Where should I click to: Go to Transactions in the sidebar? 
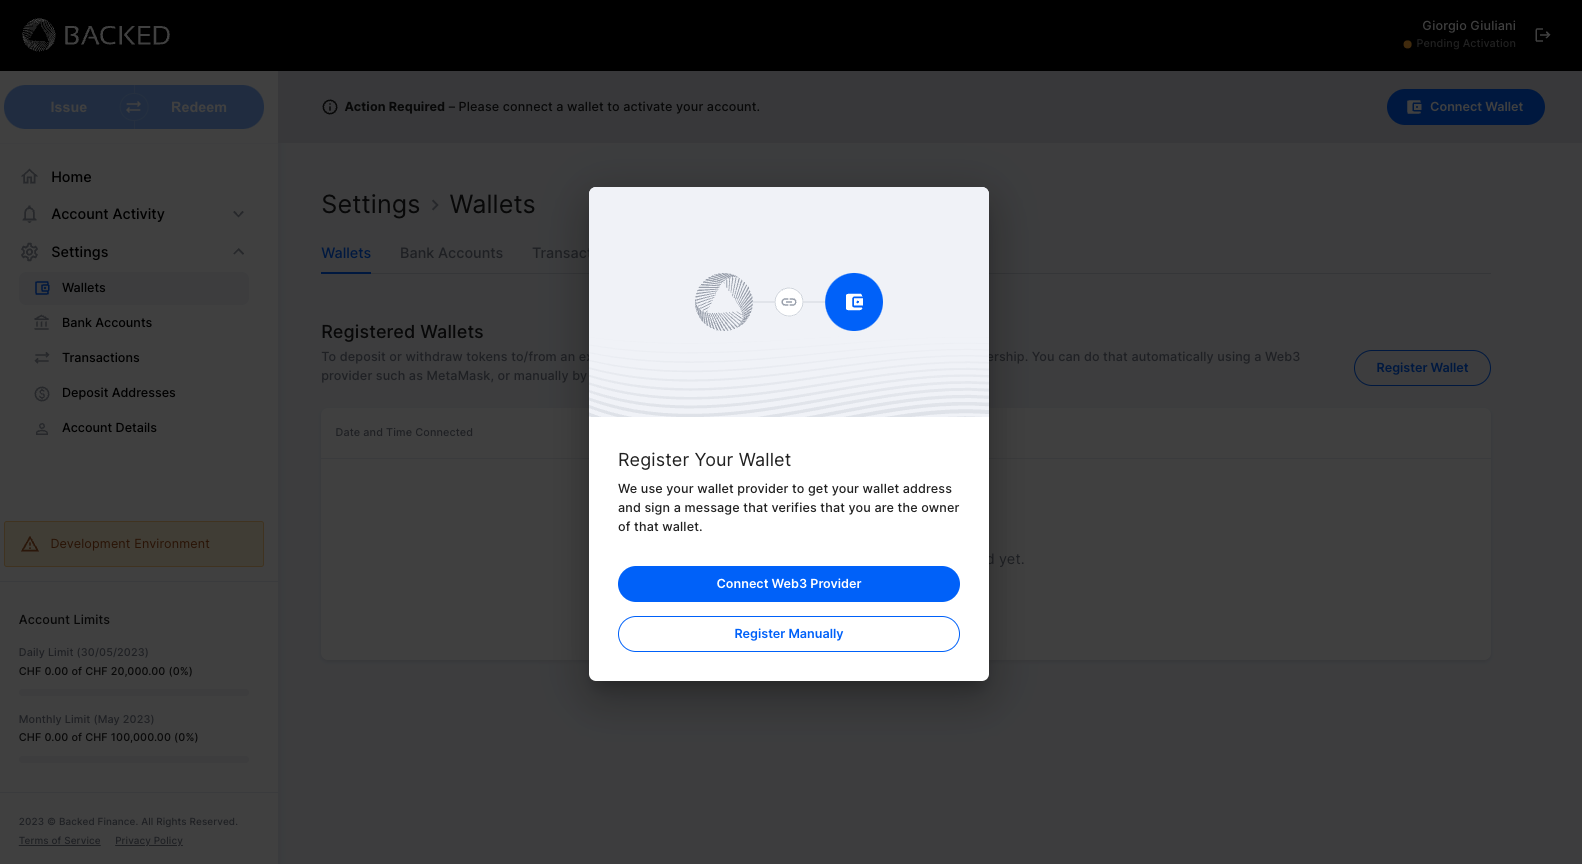(x=100, y=358)
